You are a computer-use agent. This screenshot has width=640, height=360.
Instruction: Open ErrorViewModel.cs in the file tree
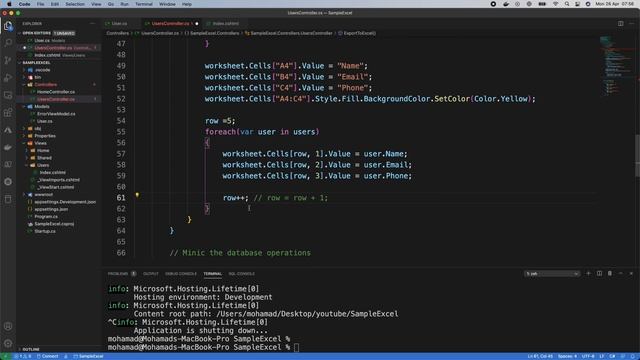(56, 114)
